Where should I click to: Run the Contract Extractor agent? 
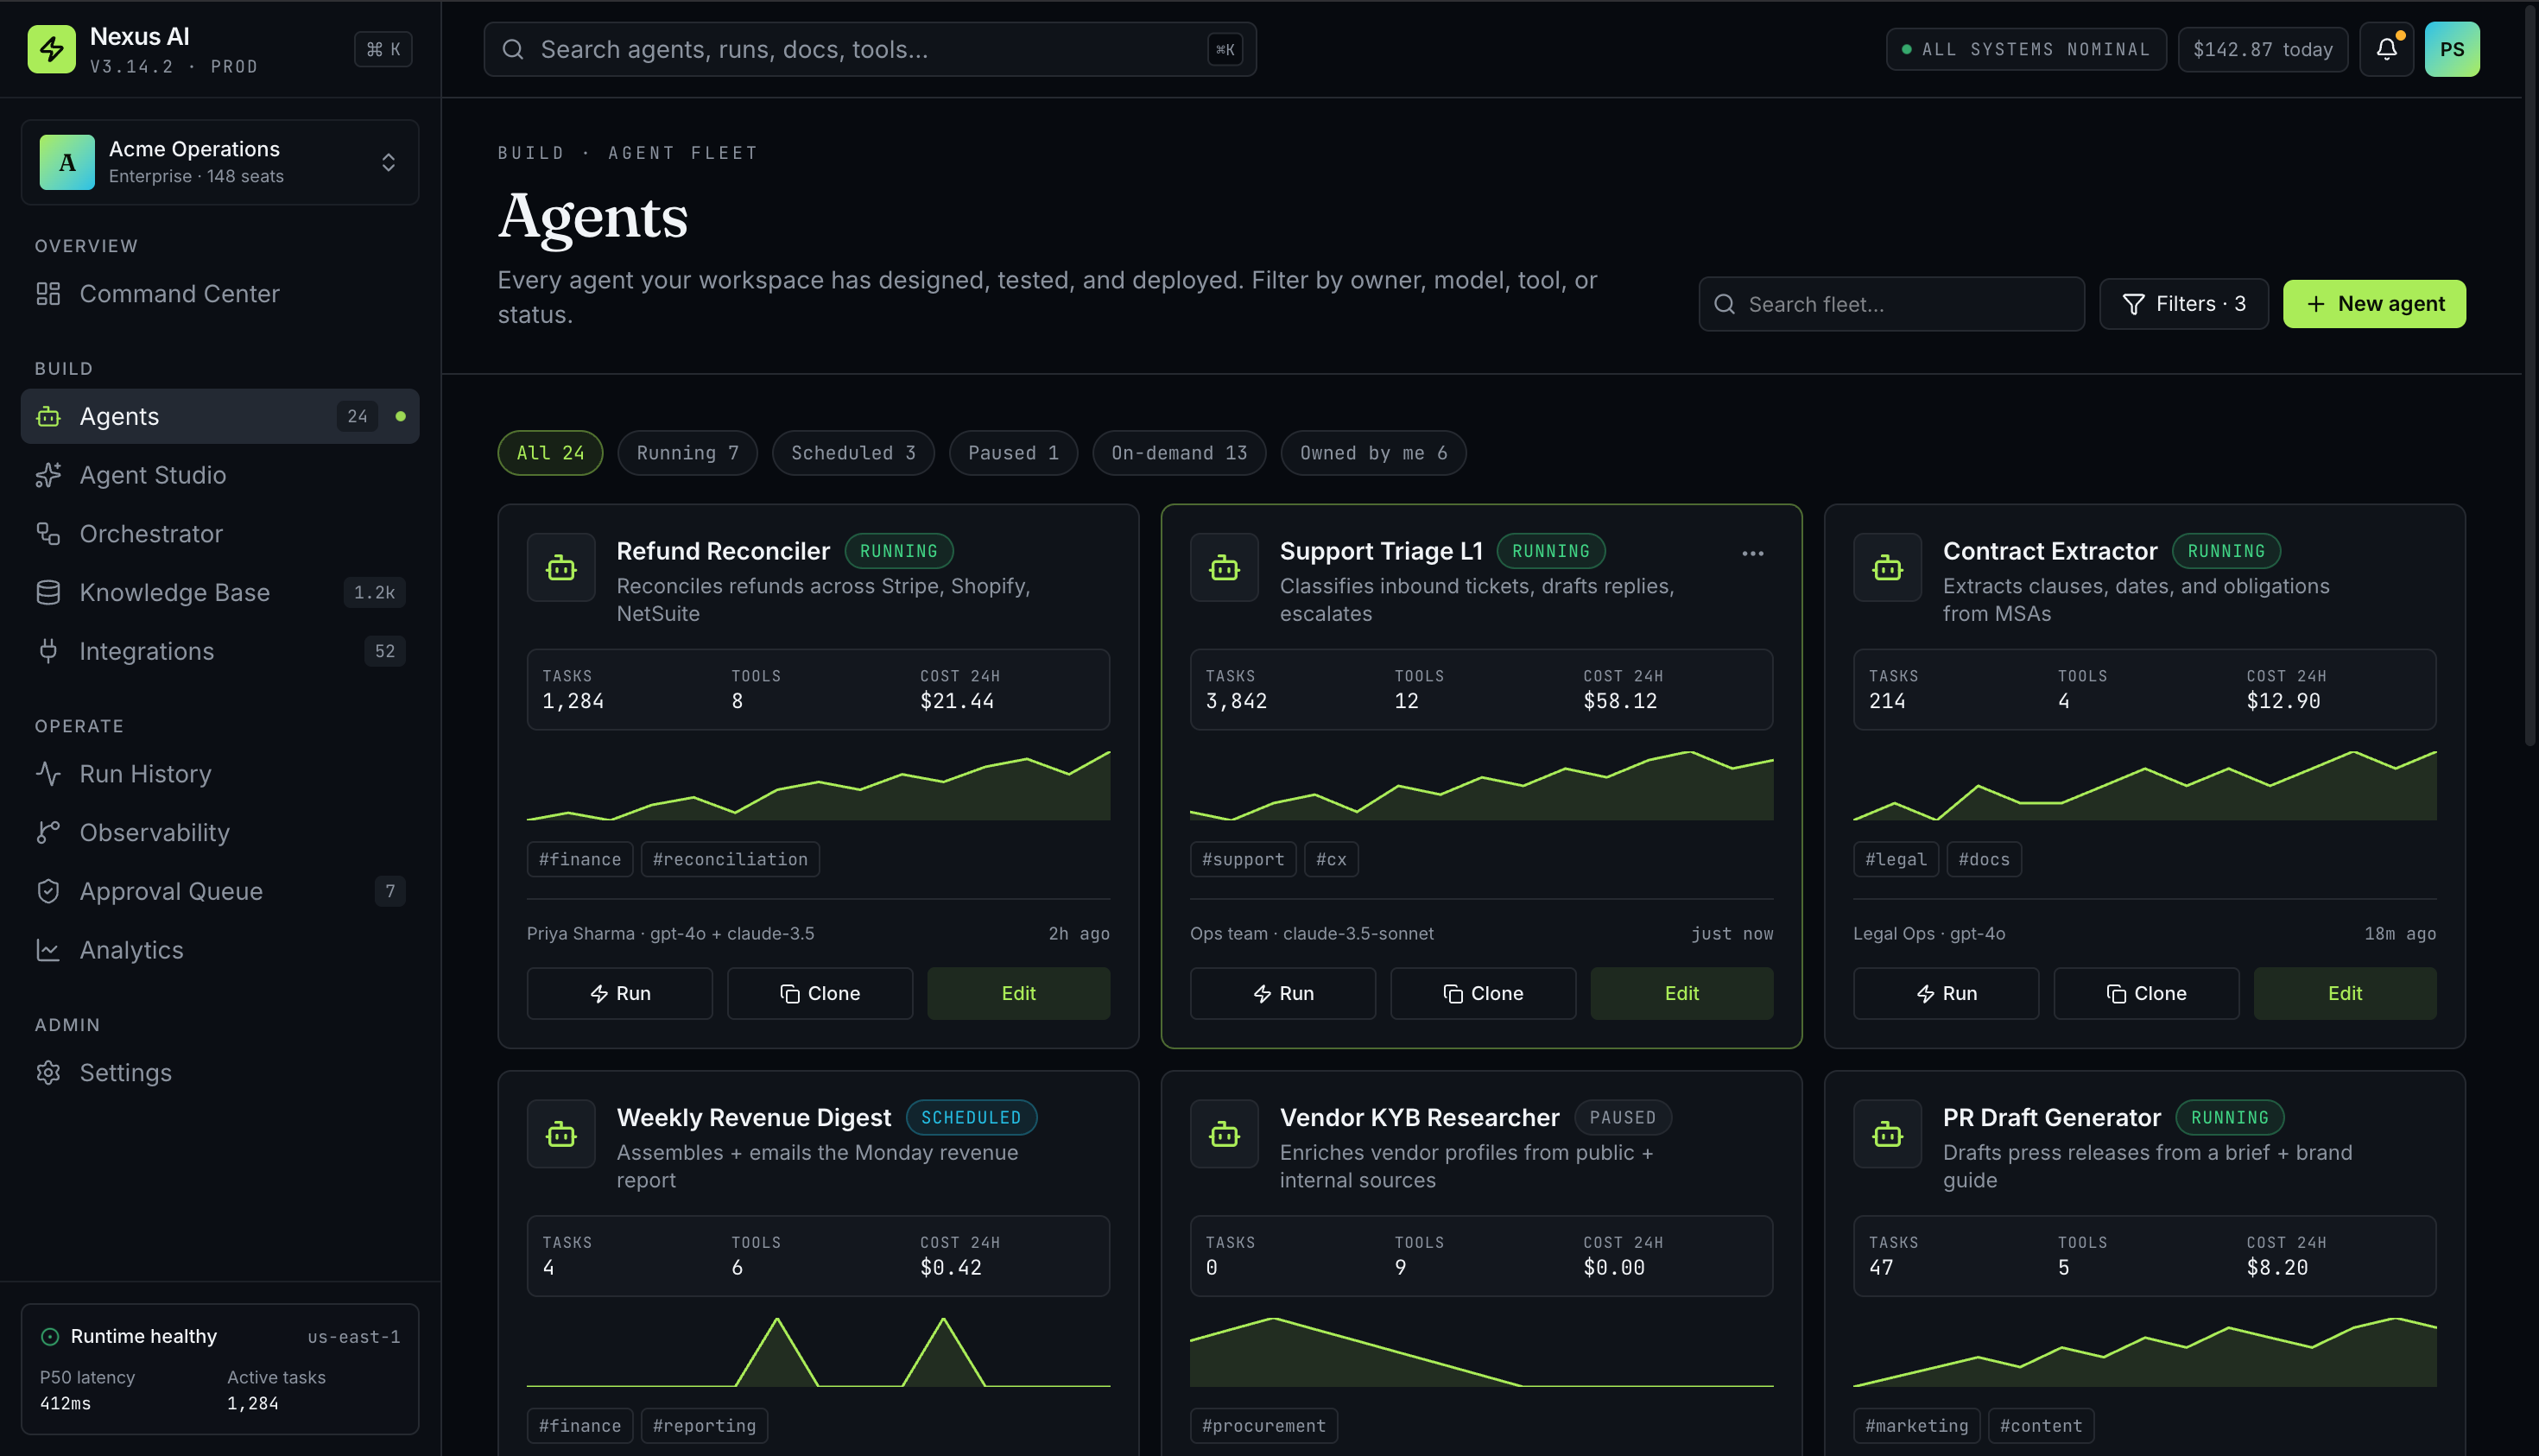point(1946,993)
